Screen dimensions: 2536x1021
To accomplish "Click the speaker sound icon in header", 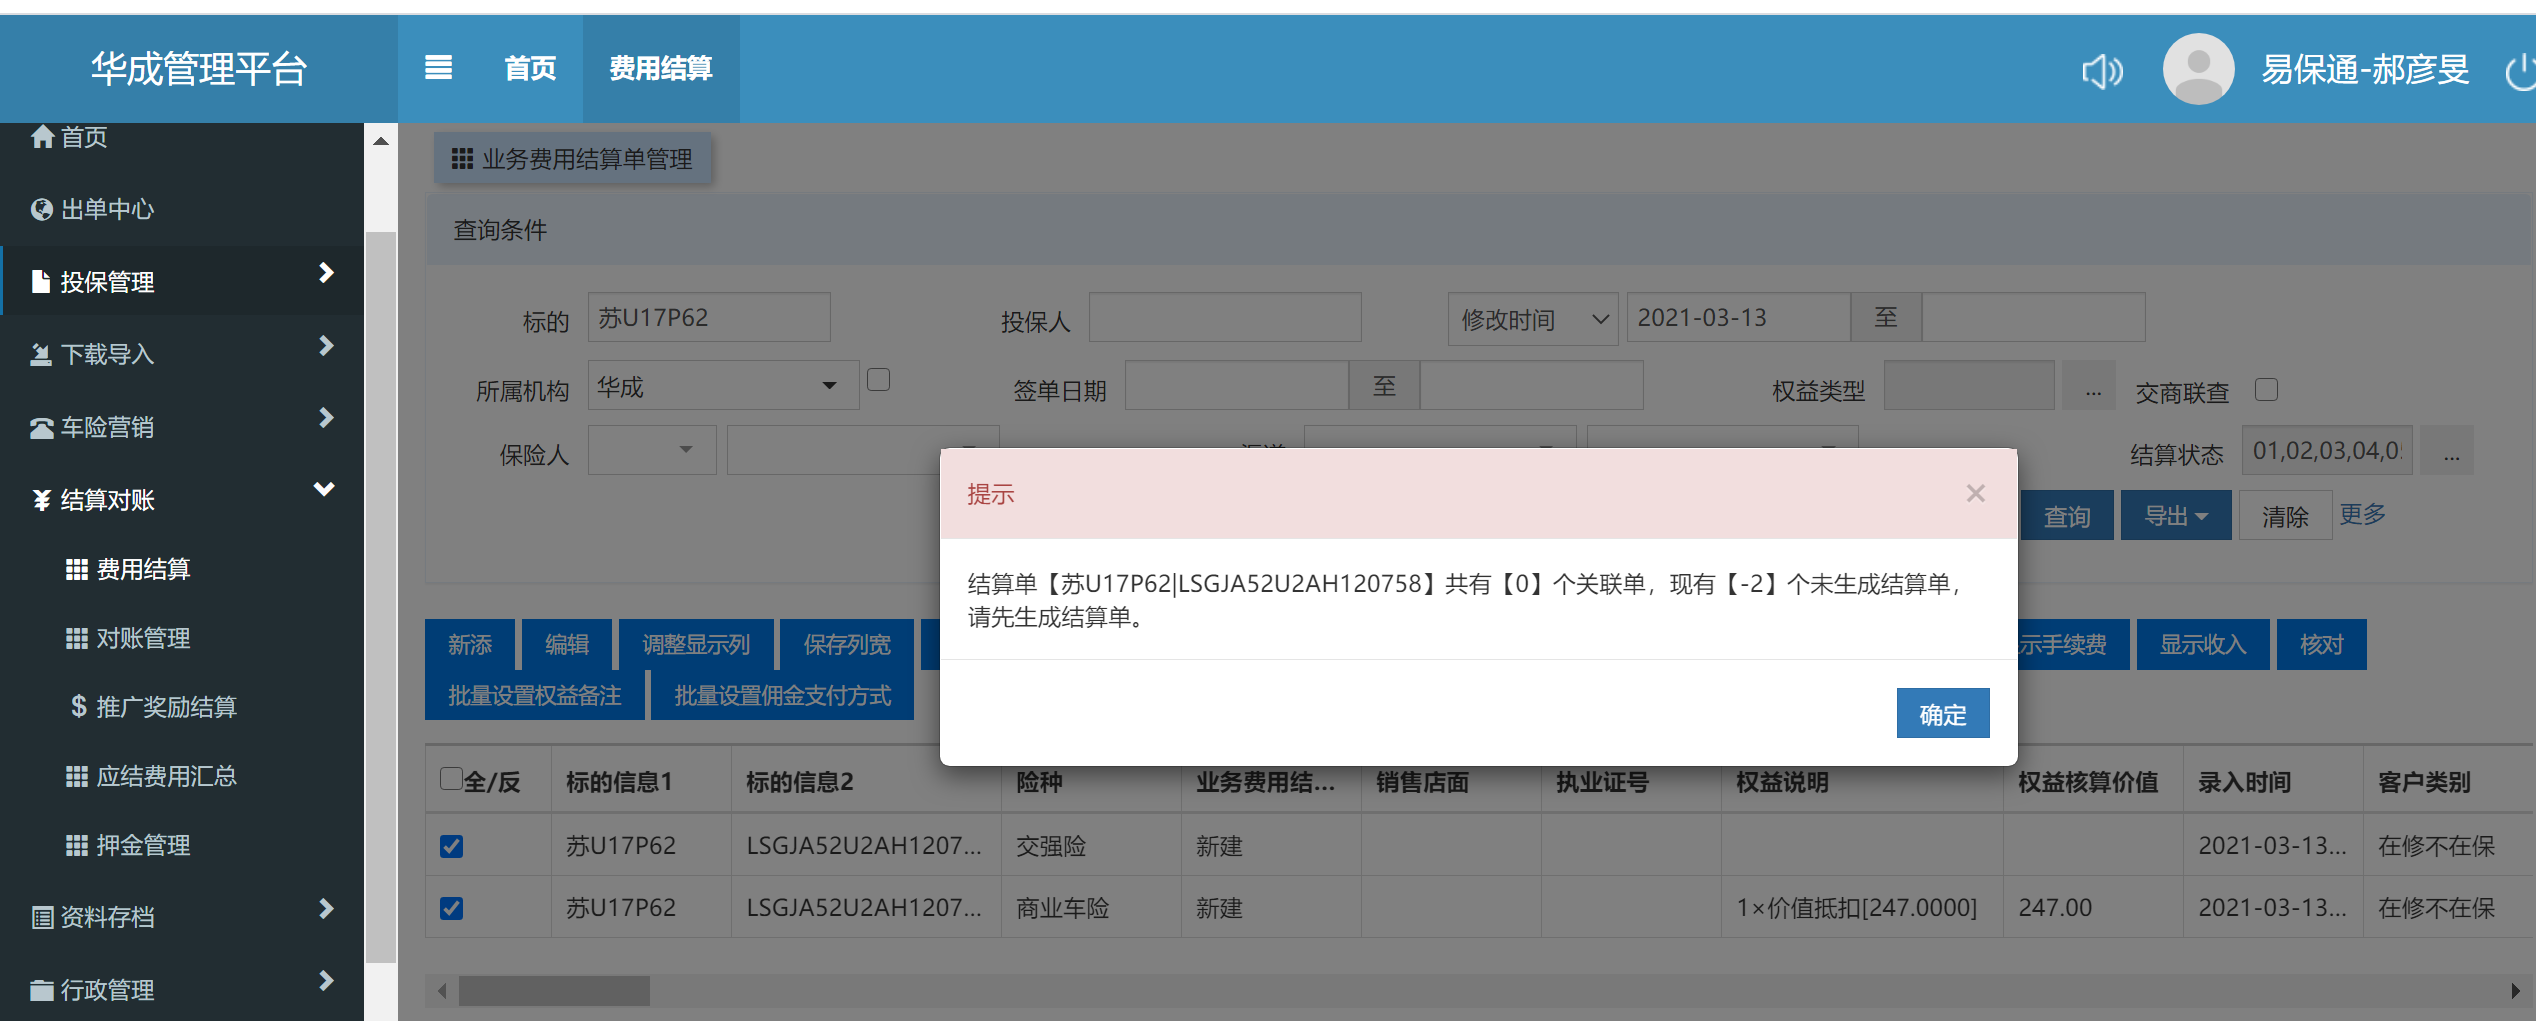I will [2102, 71].
